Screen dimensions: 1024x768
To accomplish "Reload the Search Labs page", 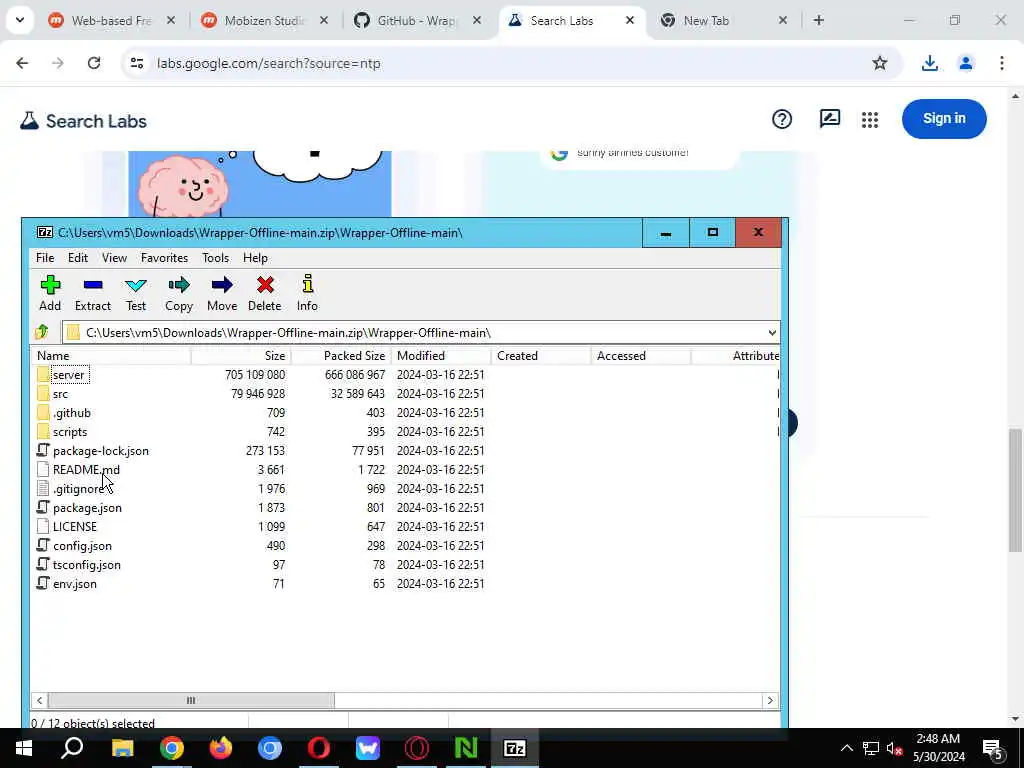I will pyautogui.click(x=94, y=63).
